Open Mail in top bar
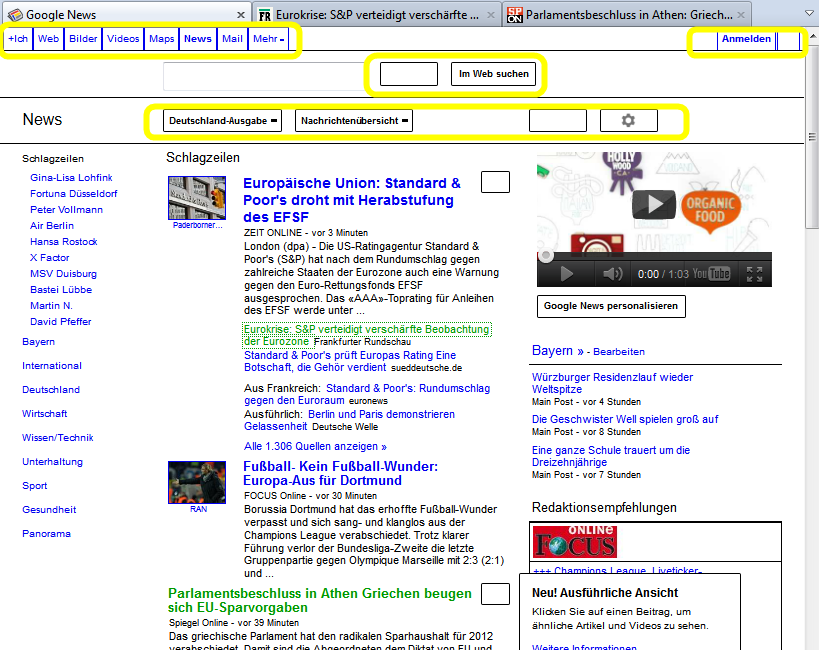Image resolution: width=819 pixels, height=650 pixels. coord(232,39)
